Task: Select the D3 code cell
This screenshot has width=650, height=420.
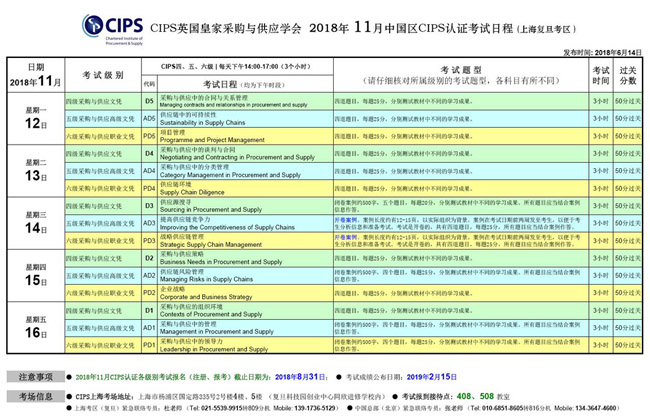Action: pos(149,206)
